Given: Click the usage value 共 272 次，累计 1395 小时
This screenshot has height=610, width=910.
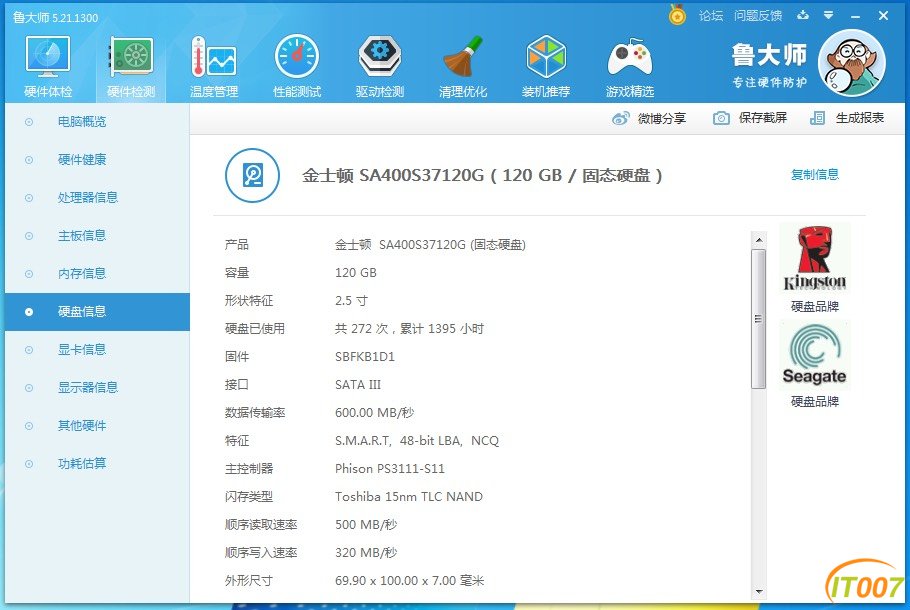Looking at the screenshot, I should point(409,329).
